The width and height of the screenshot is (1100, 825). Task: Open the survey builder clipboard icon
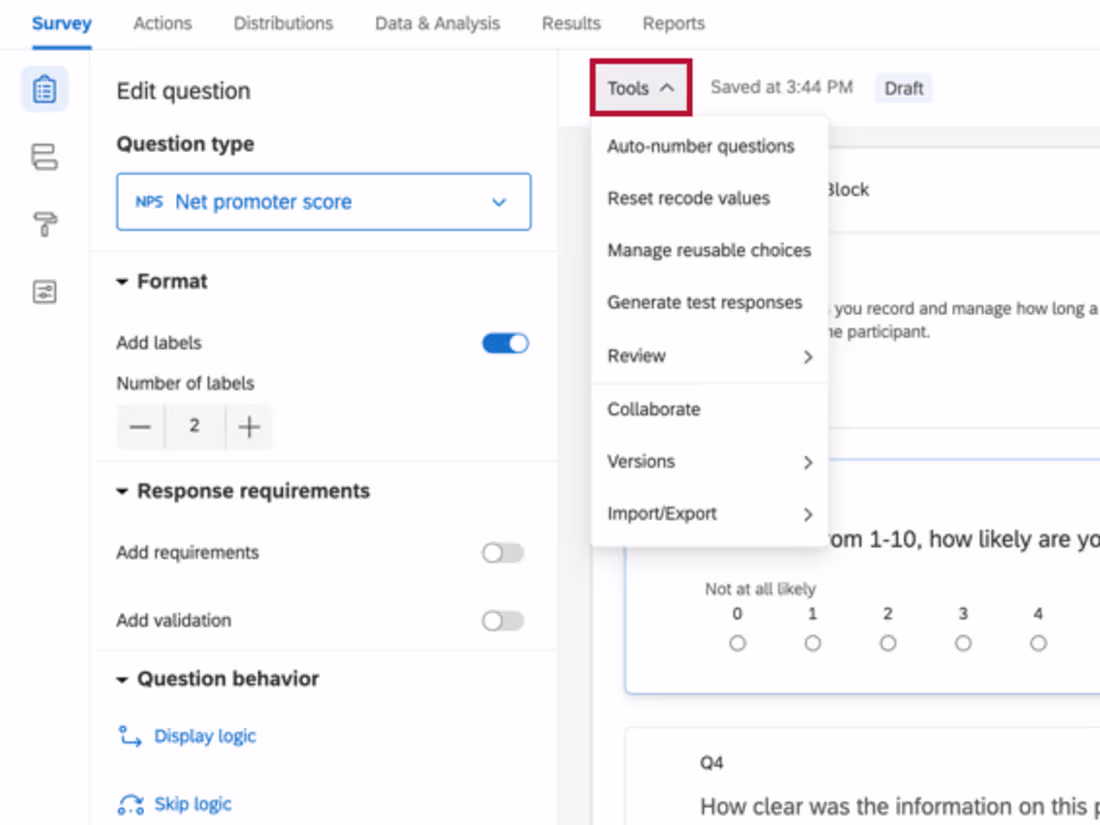44,90
